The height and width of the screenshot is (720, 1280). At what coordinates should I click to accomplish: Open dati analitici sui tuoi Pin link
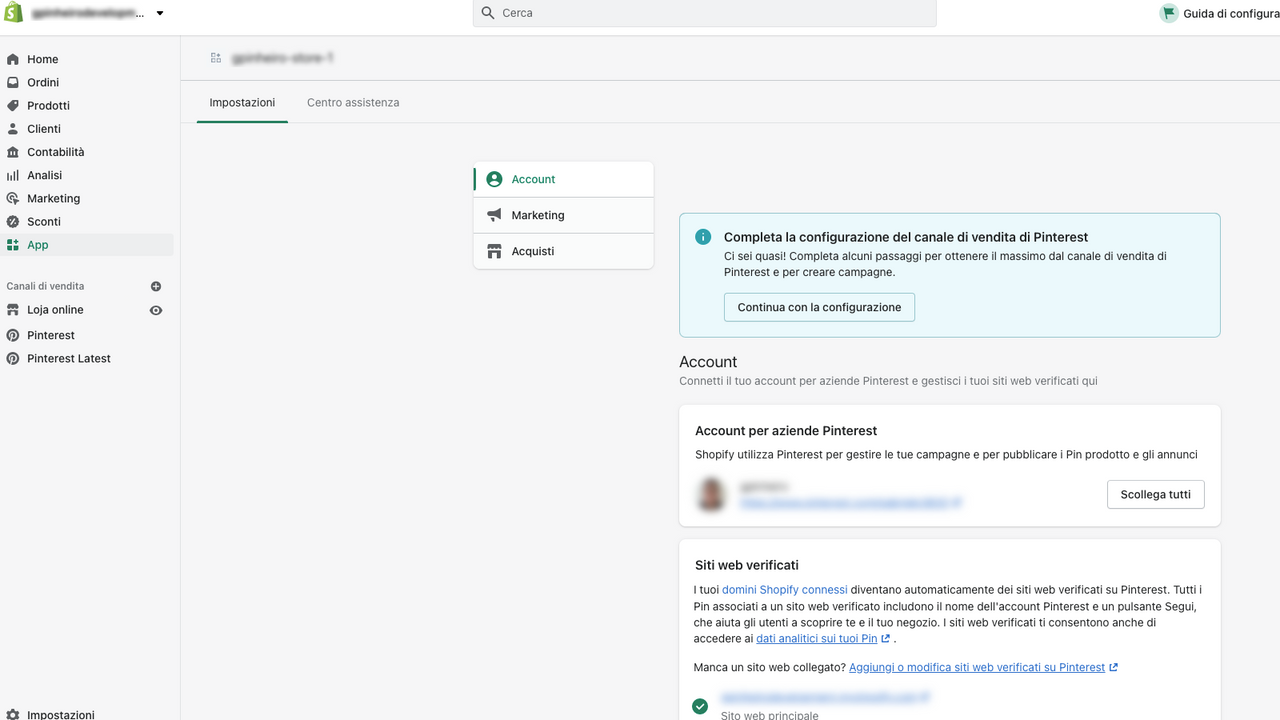(x=816, y=638)
